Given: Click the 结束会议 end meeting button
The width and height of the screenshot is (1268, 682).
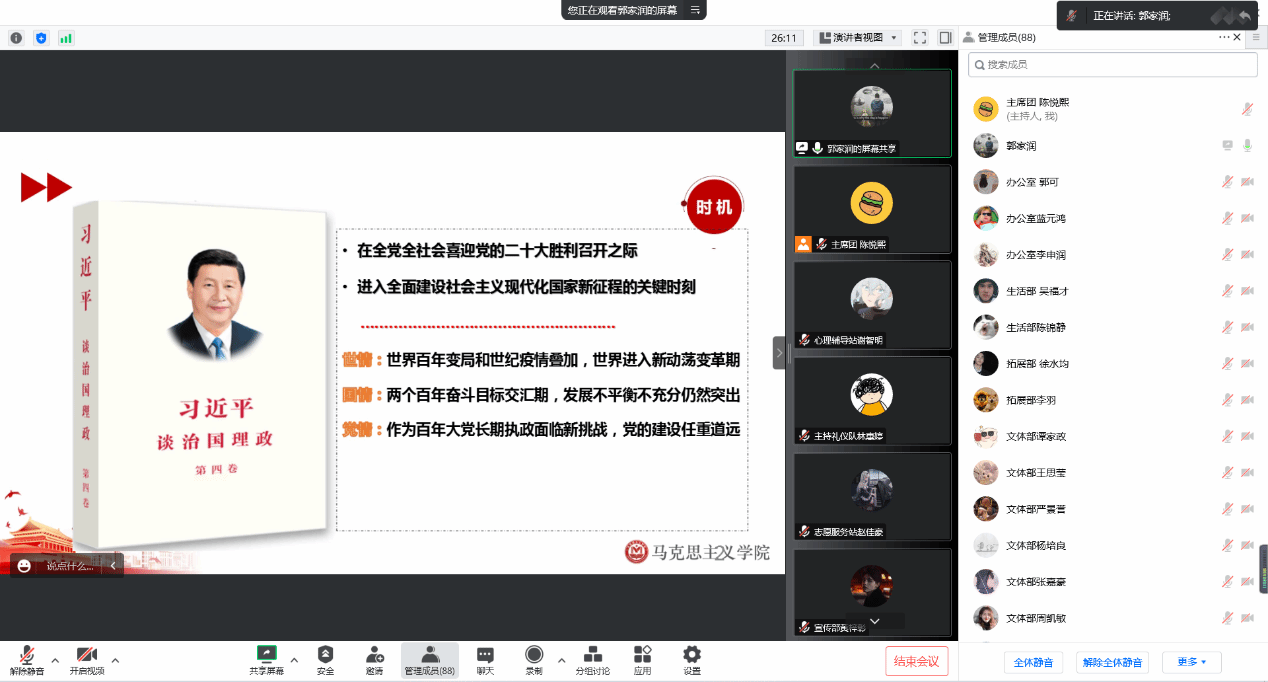Looking at the screenshot, I should pos(916,661).
